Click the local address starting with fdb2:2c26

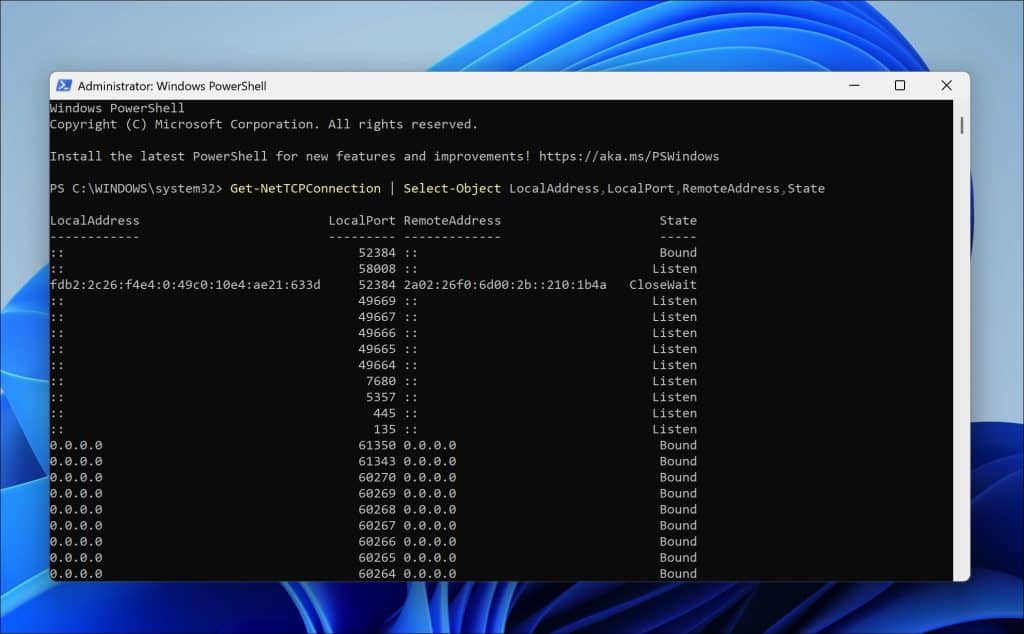point(185,285)
